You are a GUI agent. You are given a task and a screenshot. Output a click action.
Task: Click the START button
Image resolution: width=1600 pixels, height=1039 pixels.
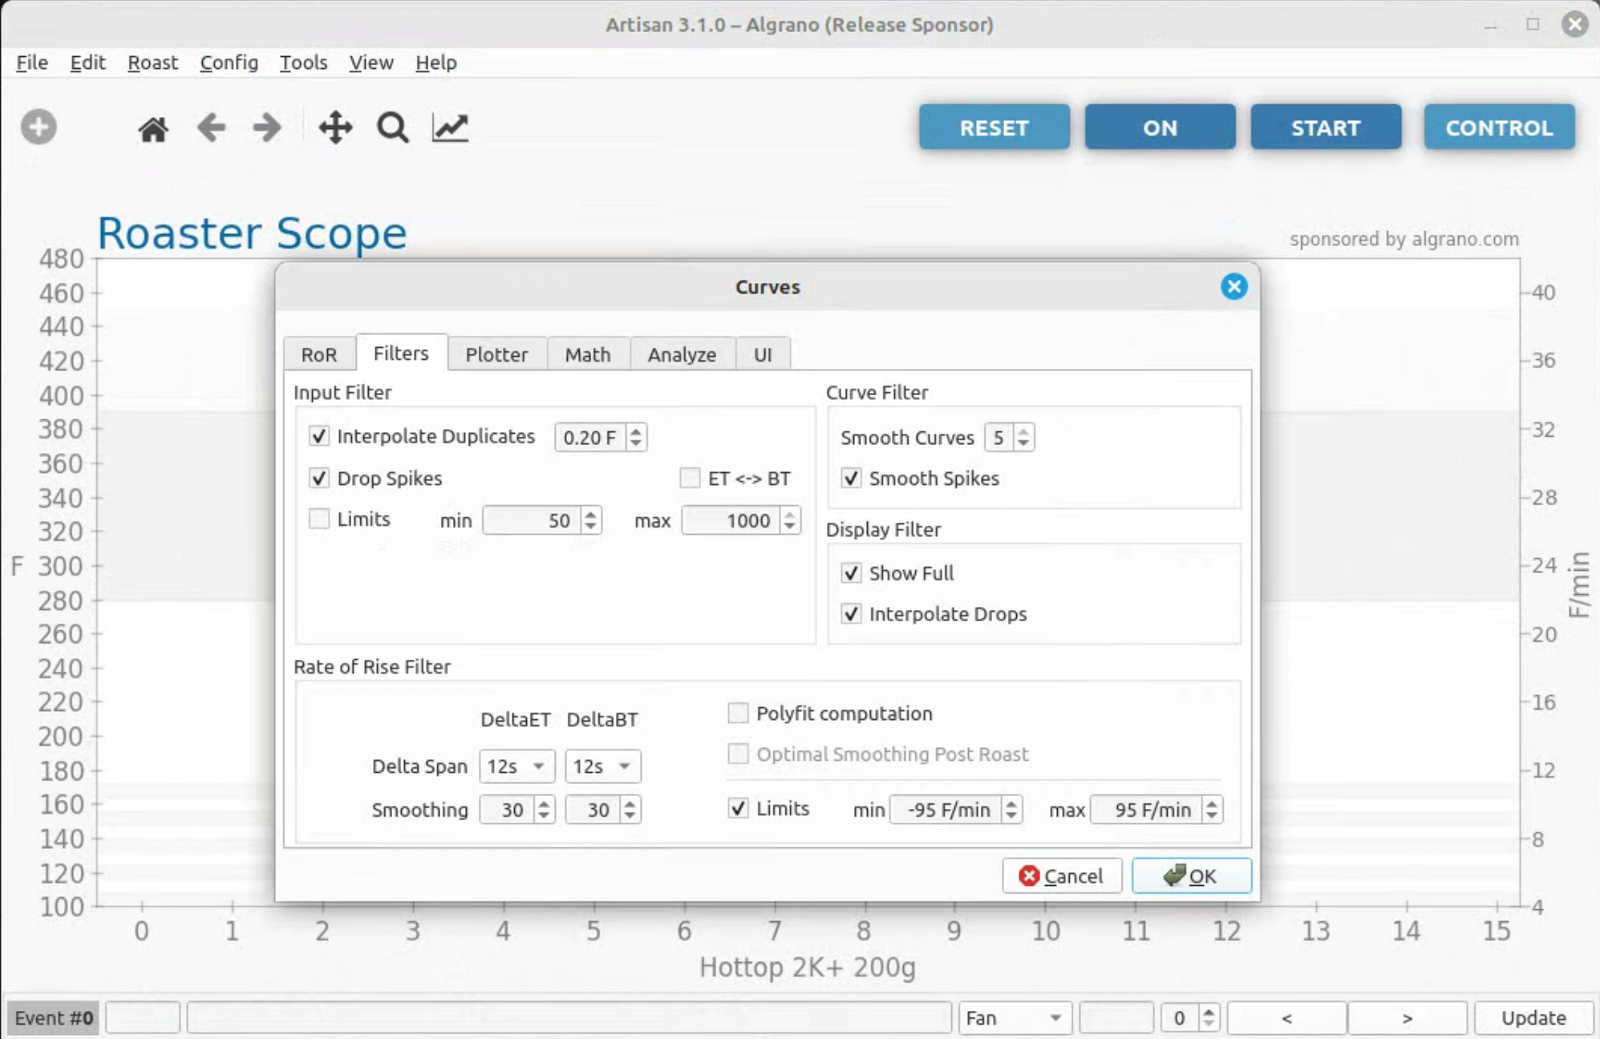click(x=1326, y=127)
